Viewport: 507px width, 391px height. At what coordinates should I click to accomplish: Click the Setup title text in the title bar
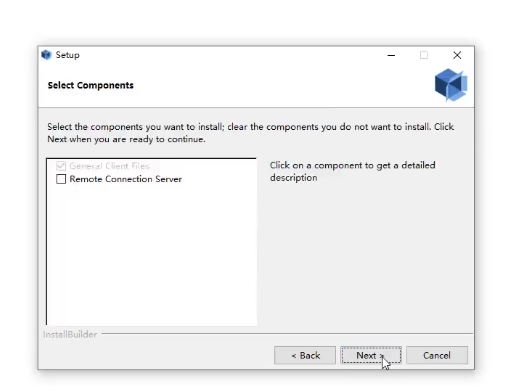pos(68,55)
